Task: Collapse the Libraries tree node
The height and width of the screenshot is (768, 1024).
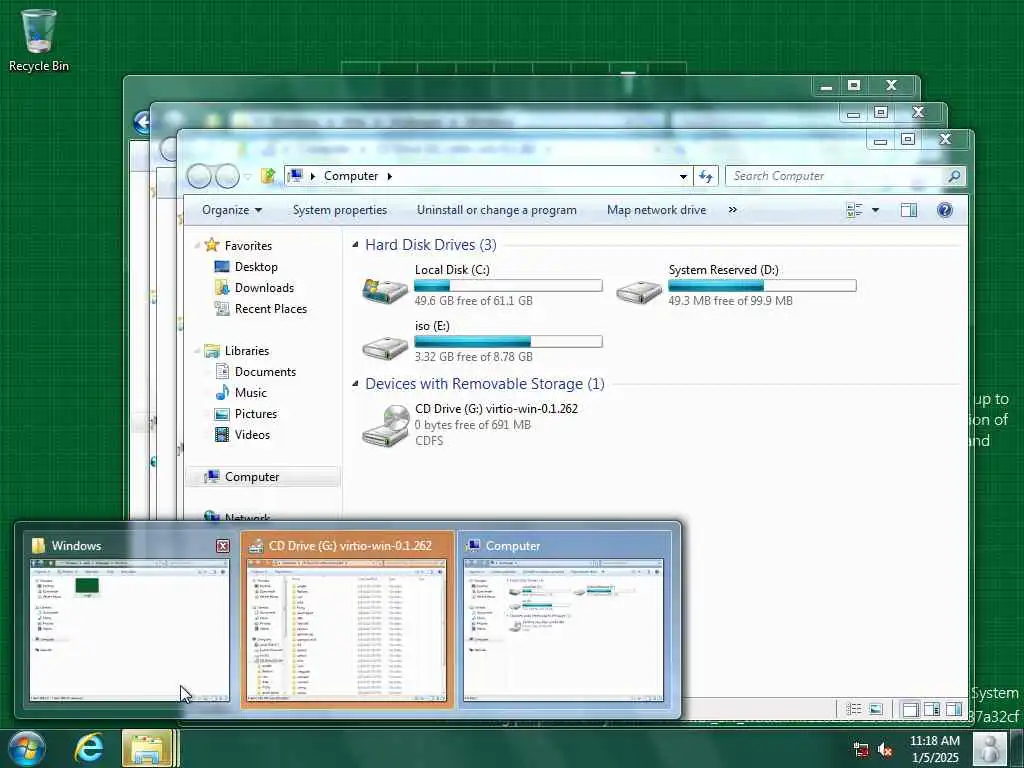Action: click(197, 351)
